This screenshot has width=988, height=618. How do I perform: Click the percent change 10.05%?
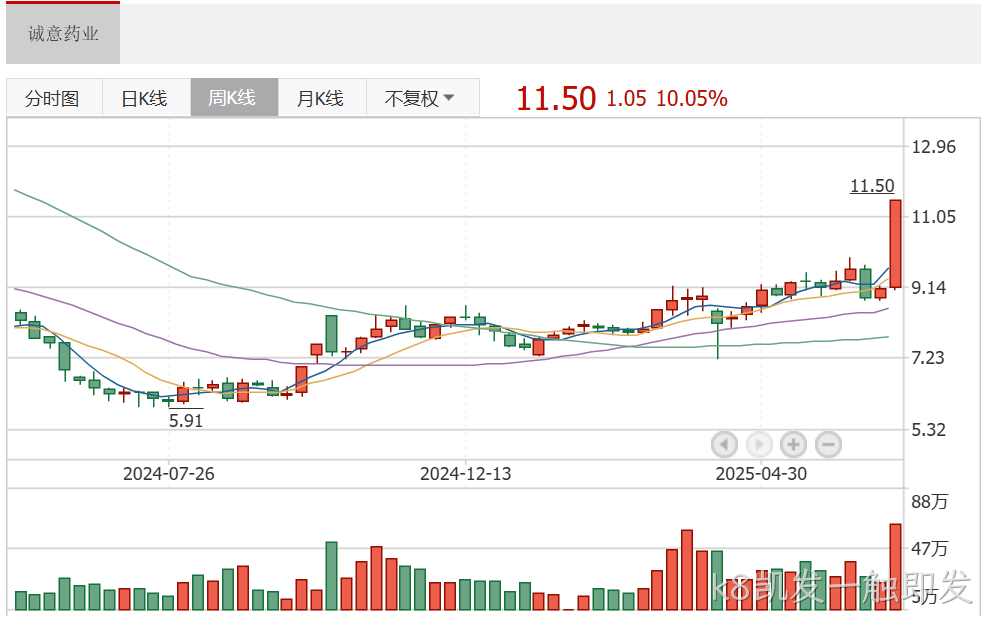click(692, 99)
